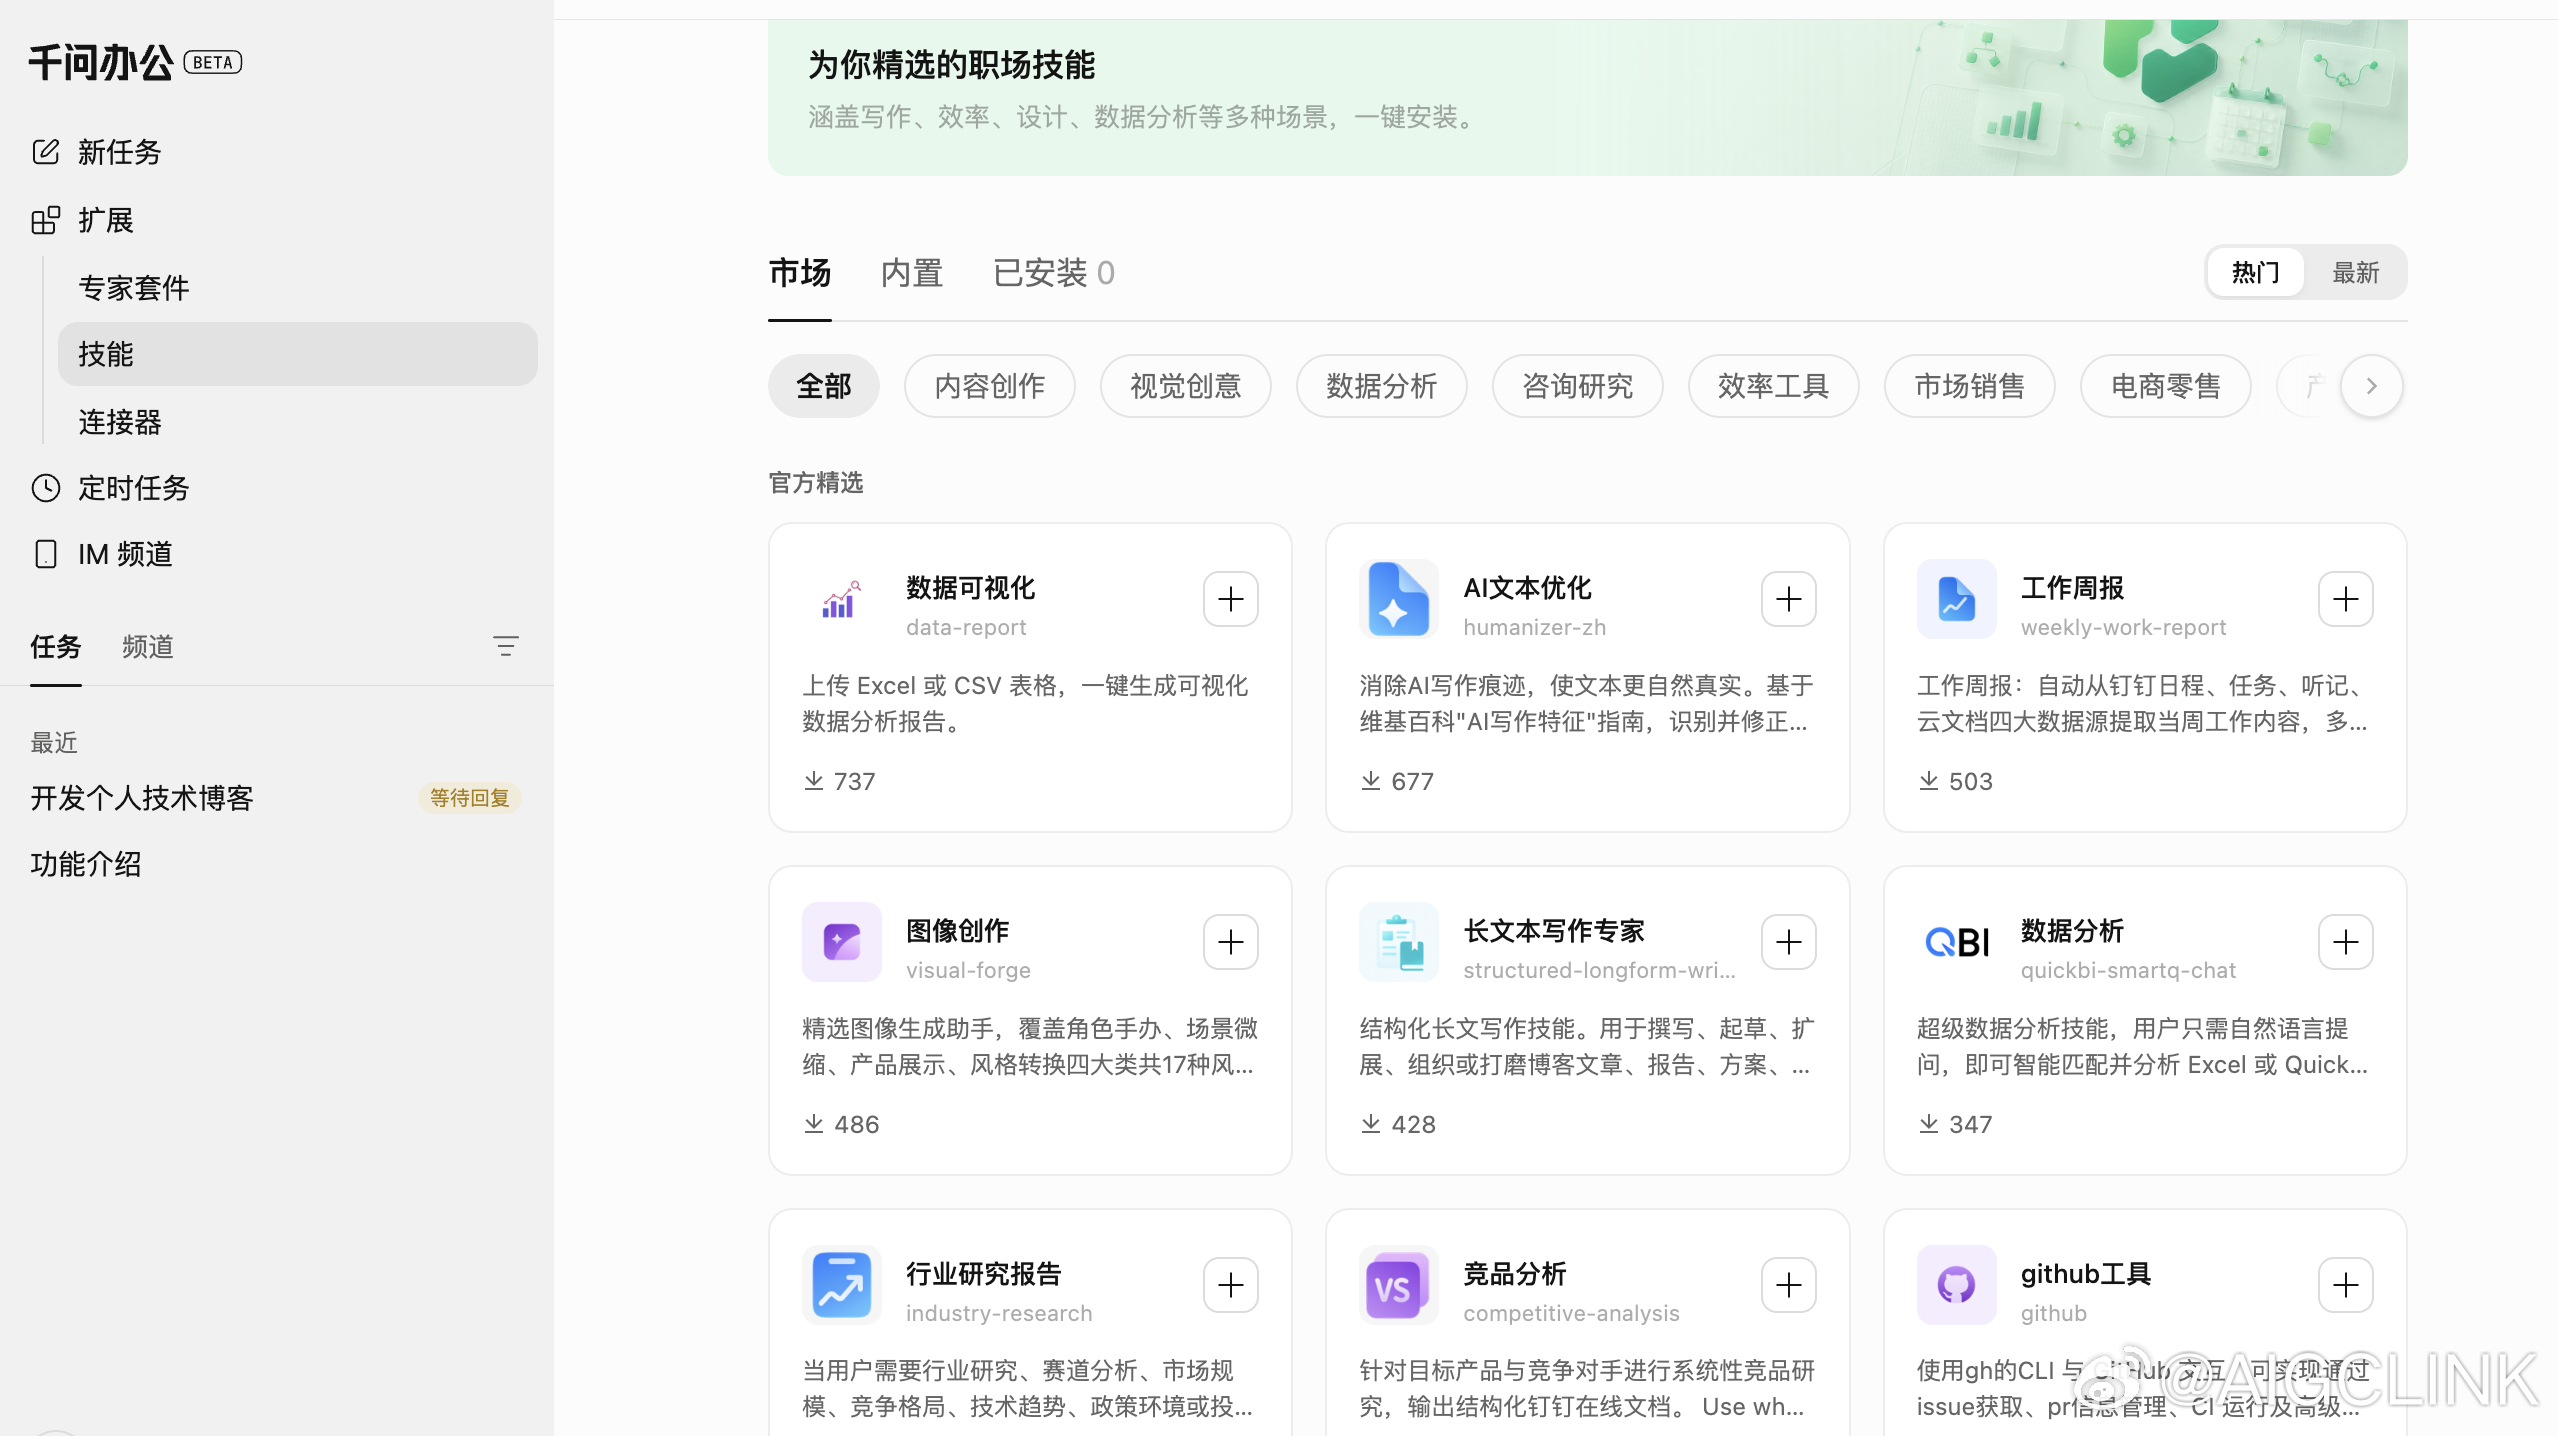Open 定时任务 in sidebar
This screenshot has height=1436, width=2558.
[x=134, y=488]
